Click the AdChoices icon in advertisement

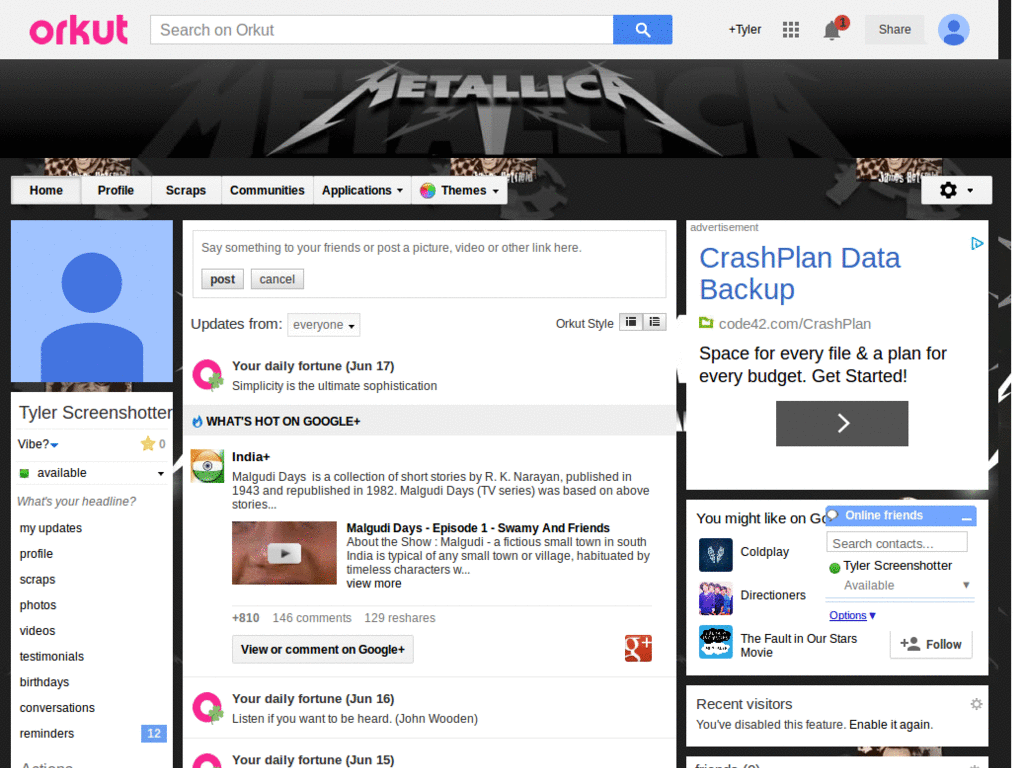tap(976, 244)
